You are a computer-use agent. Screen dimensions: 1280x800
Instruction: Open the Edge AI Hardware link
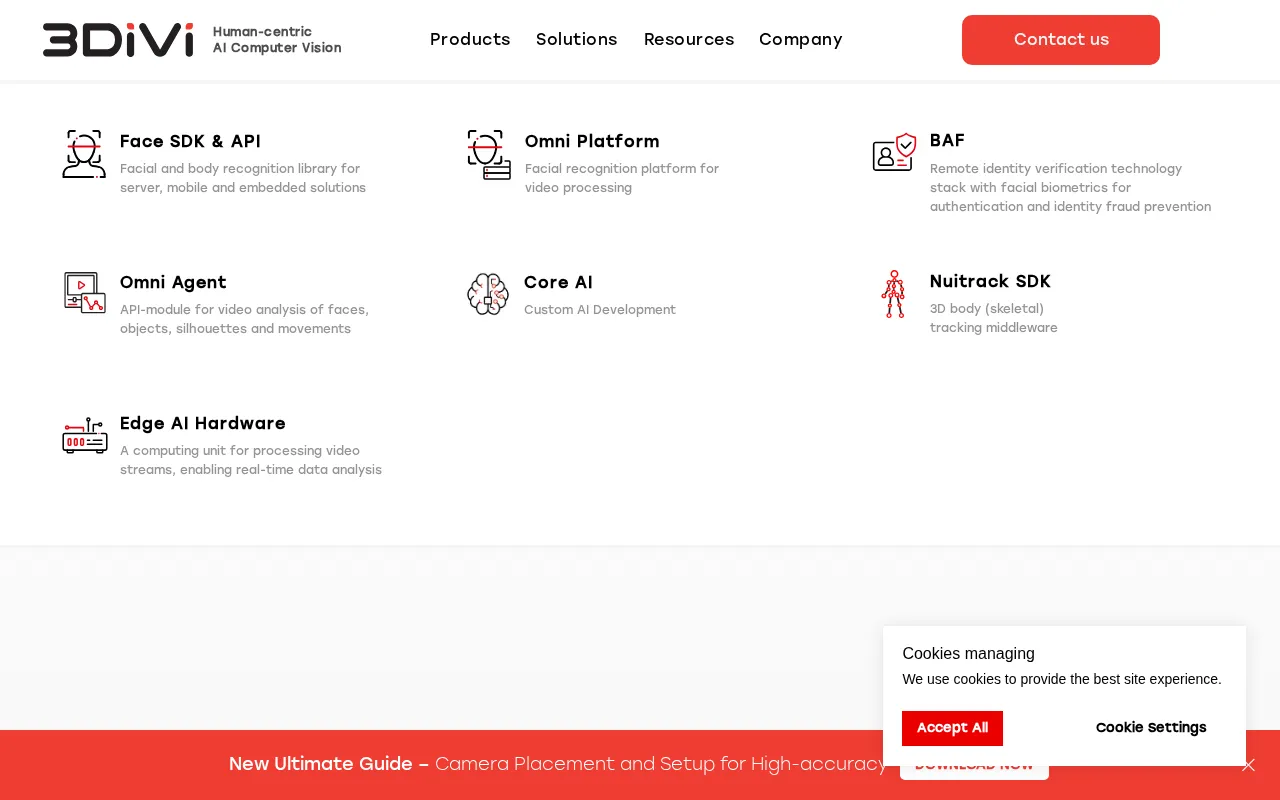tap(203, 423)
